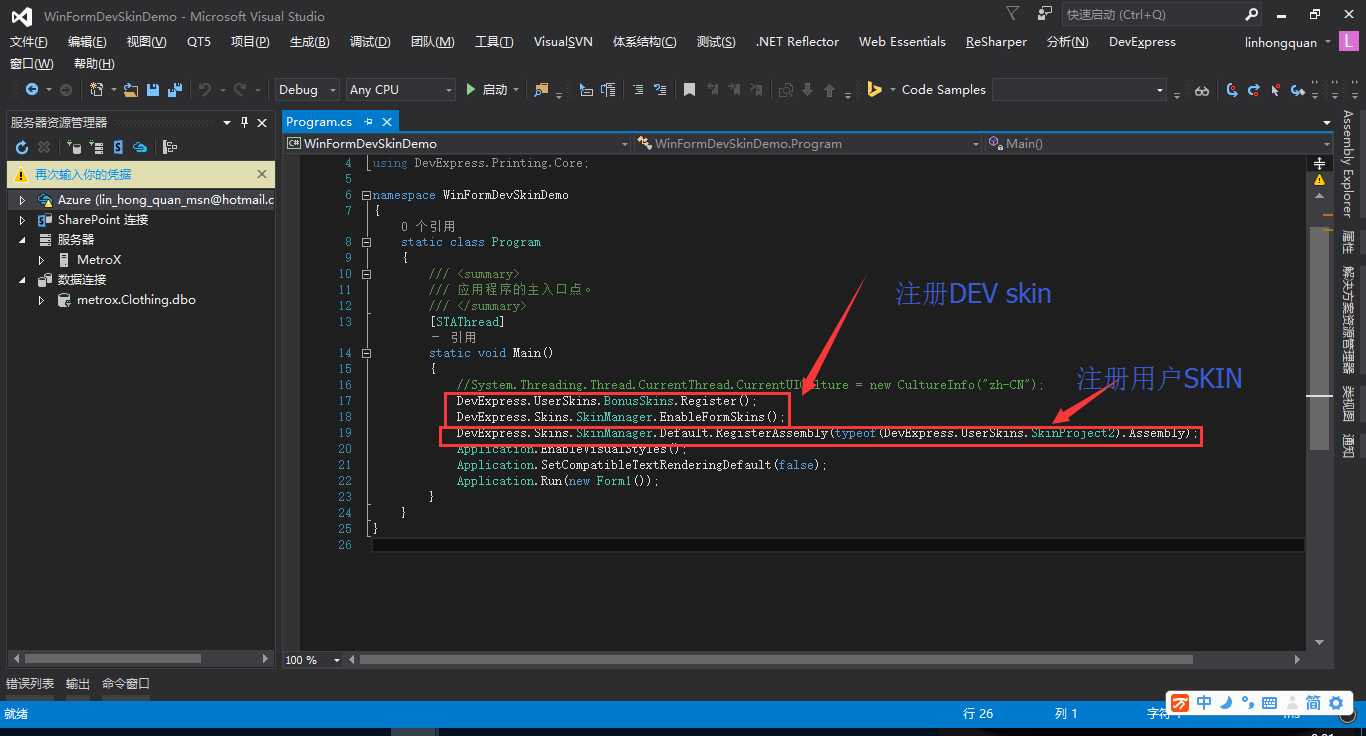Click the glasses icon in toolbar
The image size is (1366, 736).
1202,90
